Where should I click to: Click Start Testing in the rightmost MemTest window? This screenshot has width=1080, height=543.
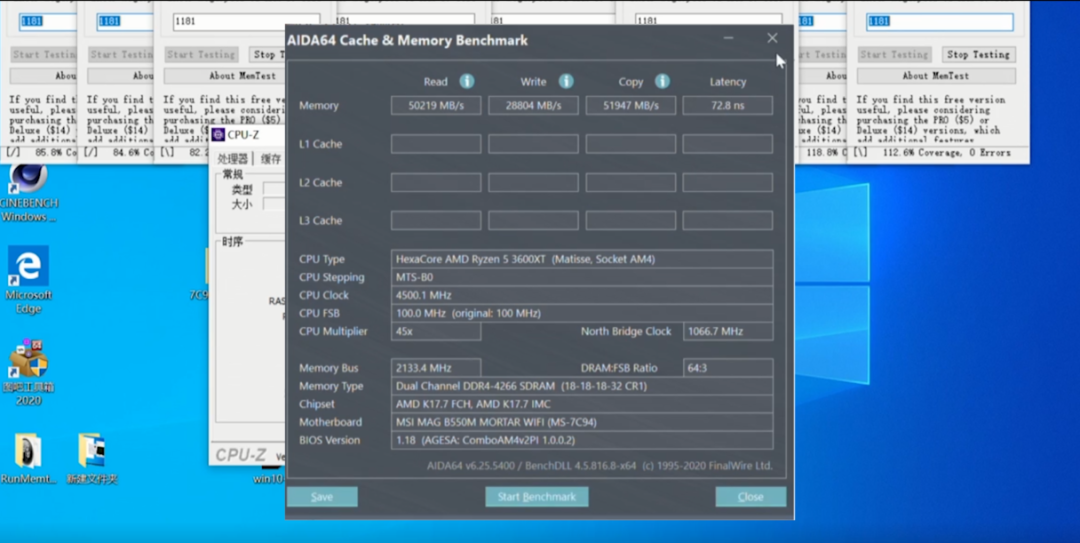tap(894, 54)
